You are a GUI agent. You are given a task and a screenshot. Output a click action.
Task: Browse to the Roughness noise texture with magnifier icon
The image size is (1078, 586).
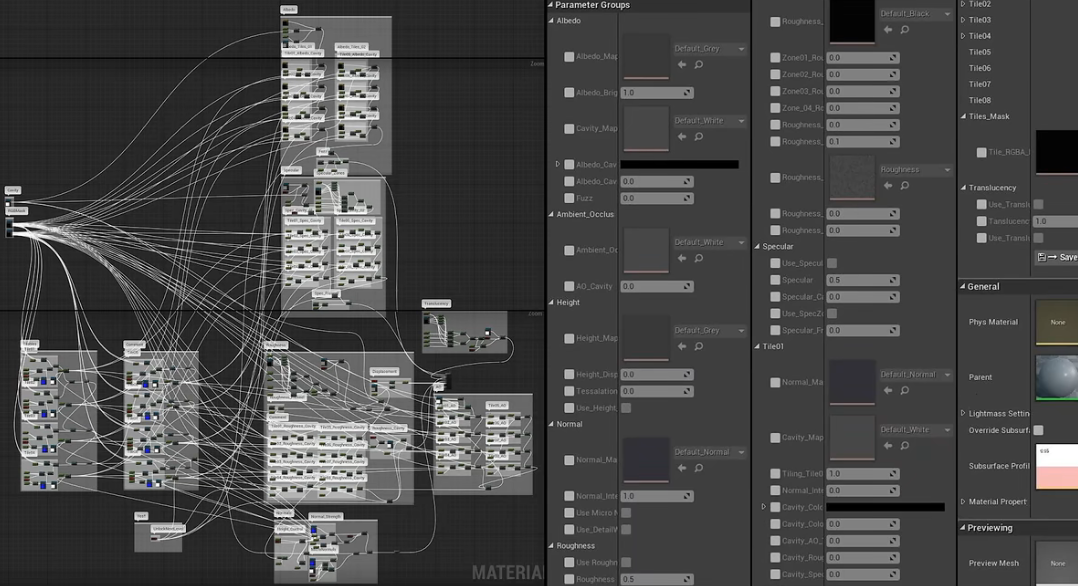click(x=905, y=186)
